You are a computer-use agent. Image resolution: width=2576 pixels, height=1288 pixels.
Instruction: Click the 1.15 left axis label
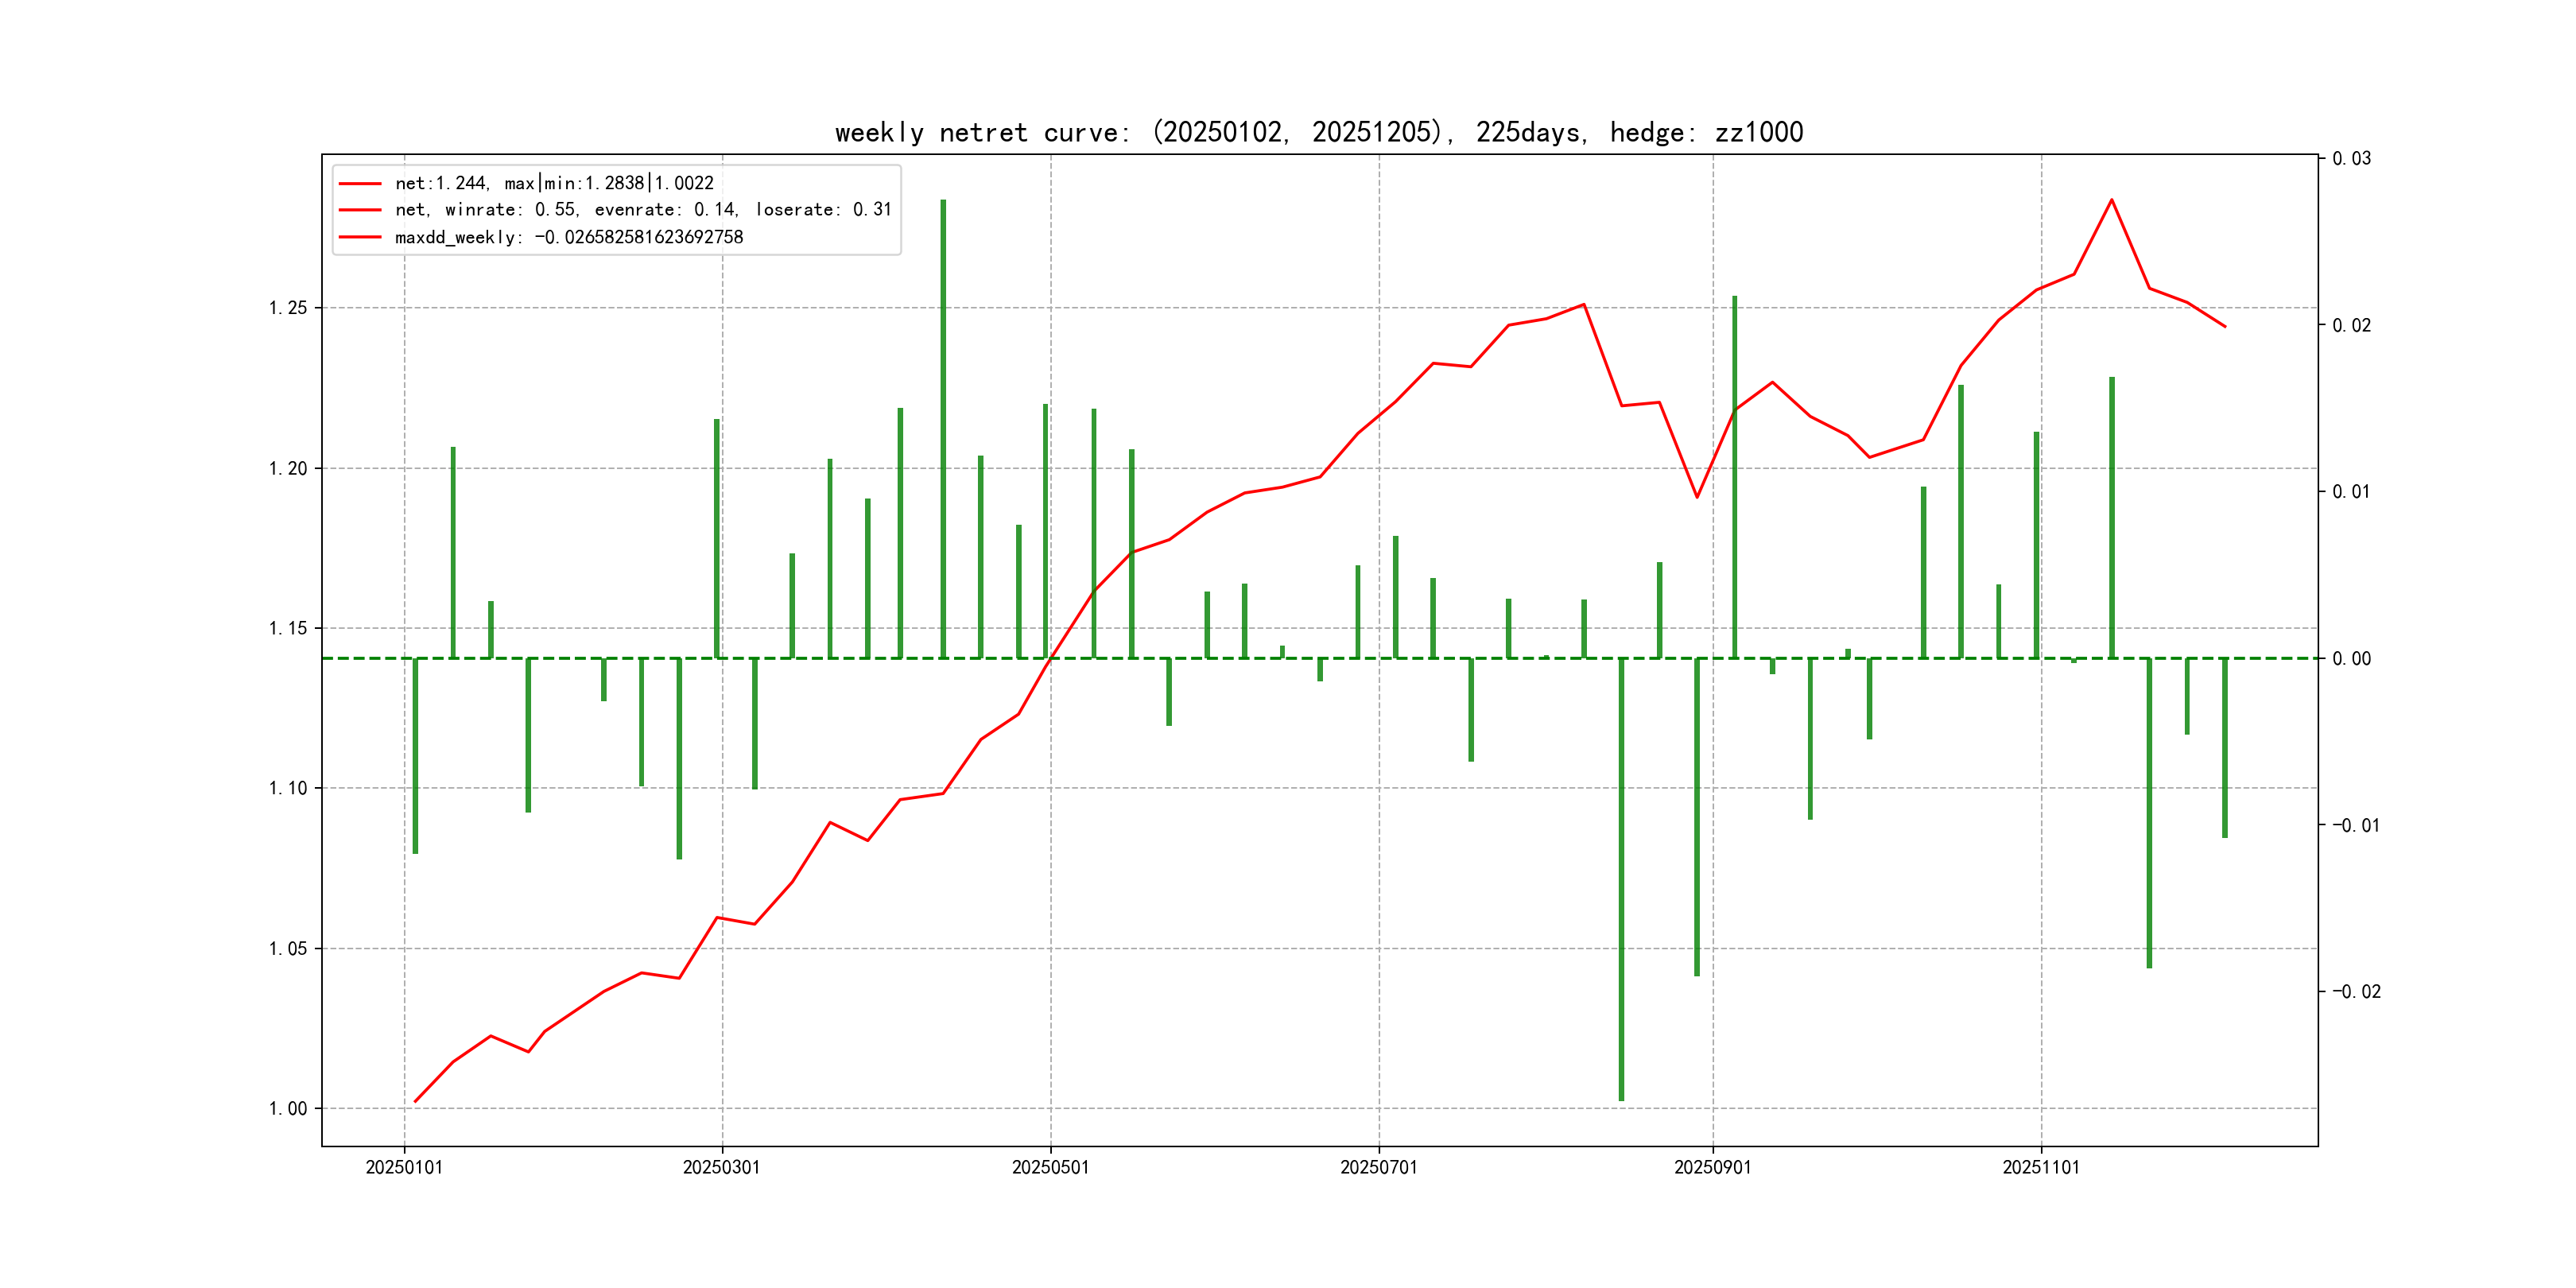click(288, 628)
